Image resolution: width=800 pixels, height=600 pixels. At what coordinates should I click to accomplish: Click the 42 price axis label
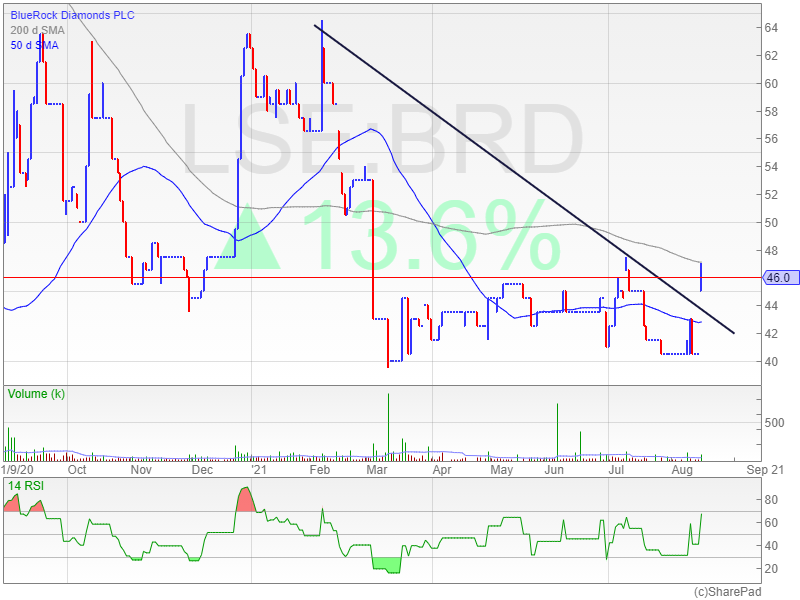pos(771,334)
